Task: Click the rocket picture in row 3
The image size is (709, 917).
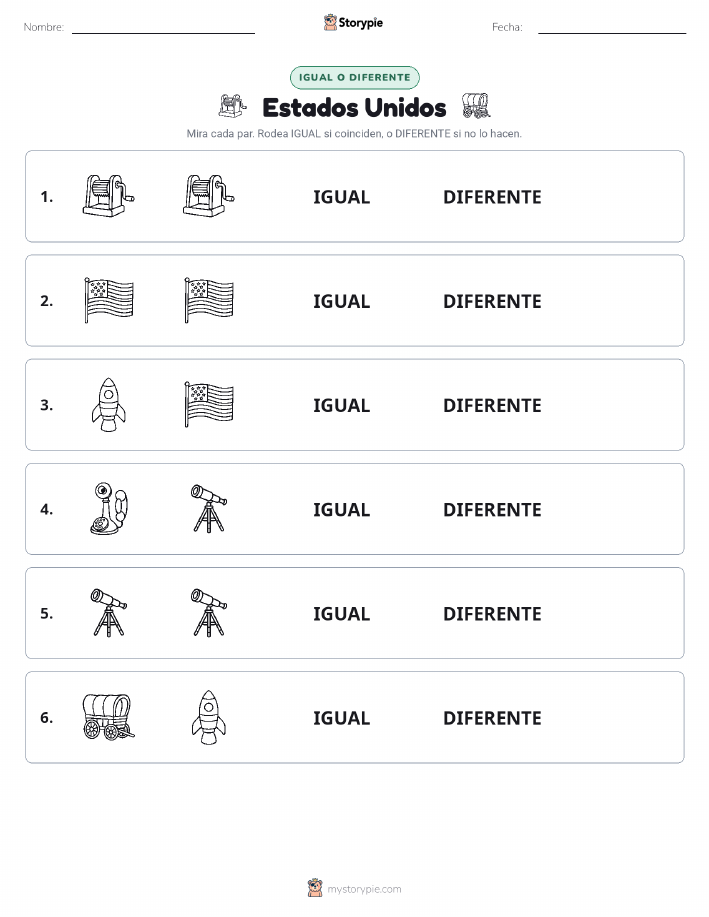Action: (108, 405)
